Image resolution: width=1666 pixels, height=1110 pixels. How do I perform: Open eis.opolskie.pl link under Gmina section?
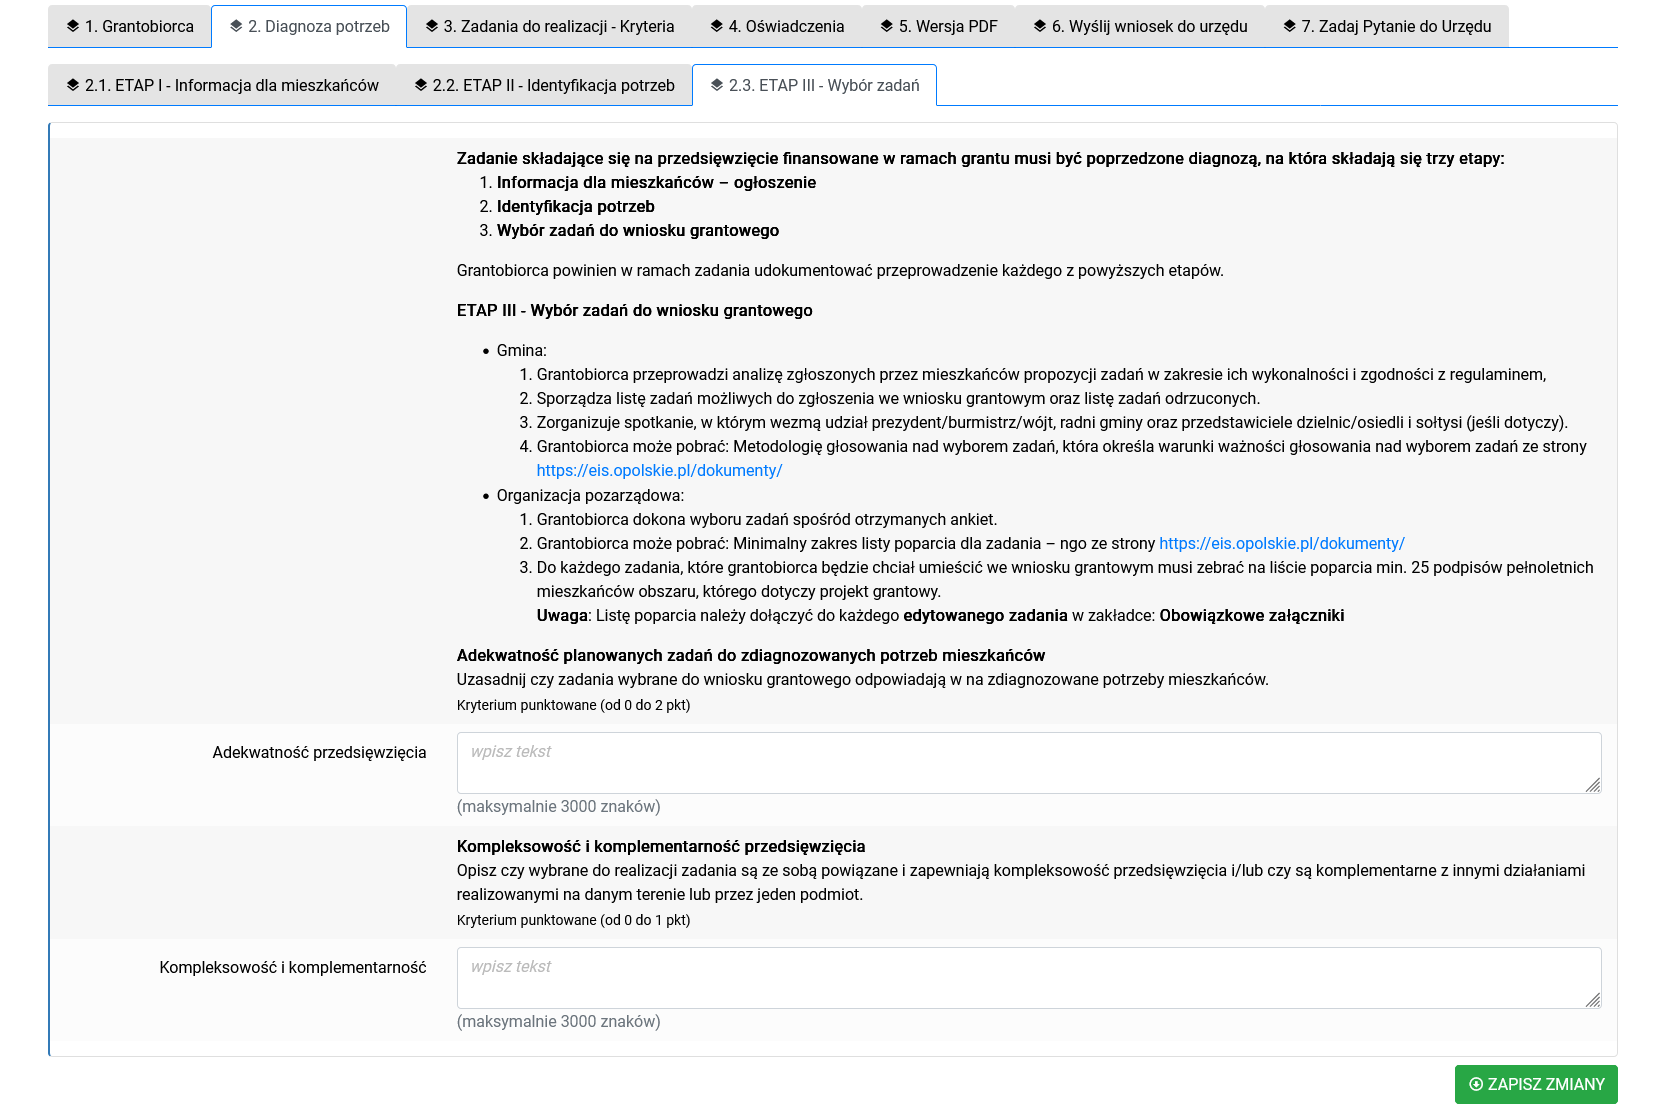click(x=659, y=471)
